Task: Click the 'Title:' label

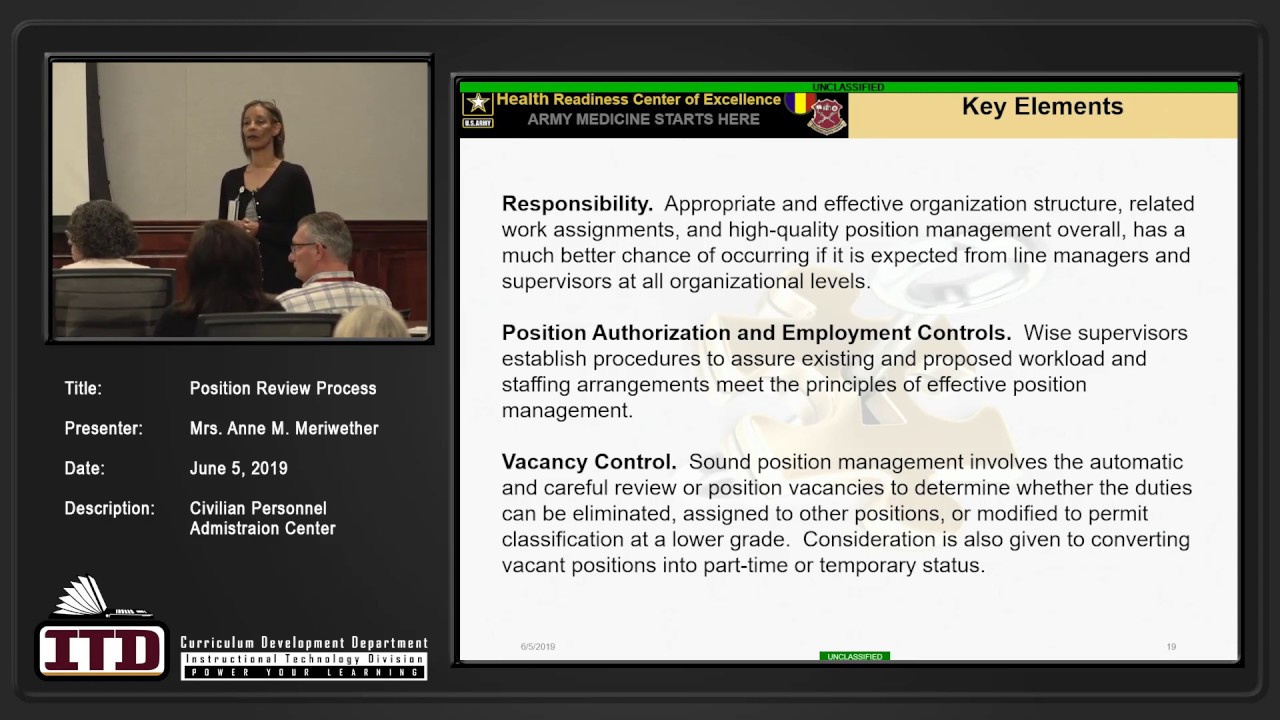Action: click(x=83, y=388)
